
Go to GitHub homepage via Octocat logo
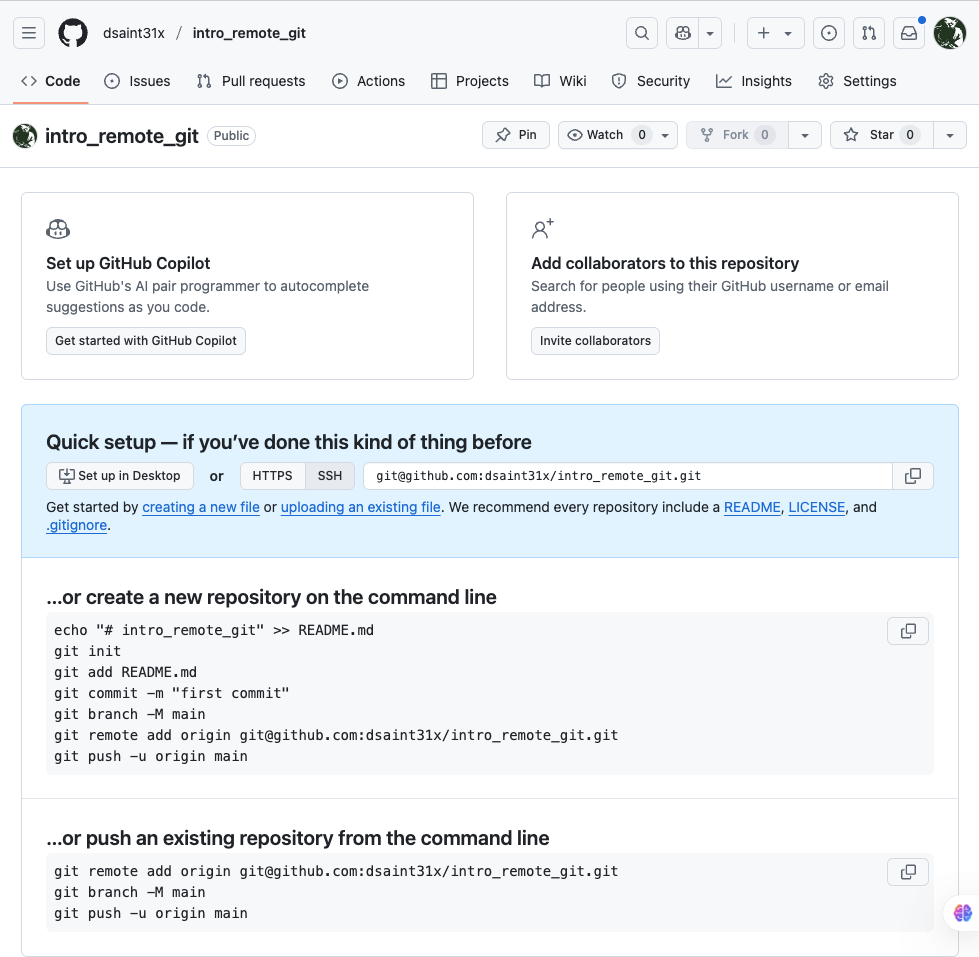coord(73,33)
